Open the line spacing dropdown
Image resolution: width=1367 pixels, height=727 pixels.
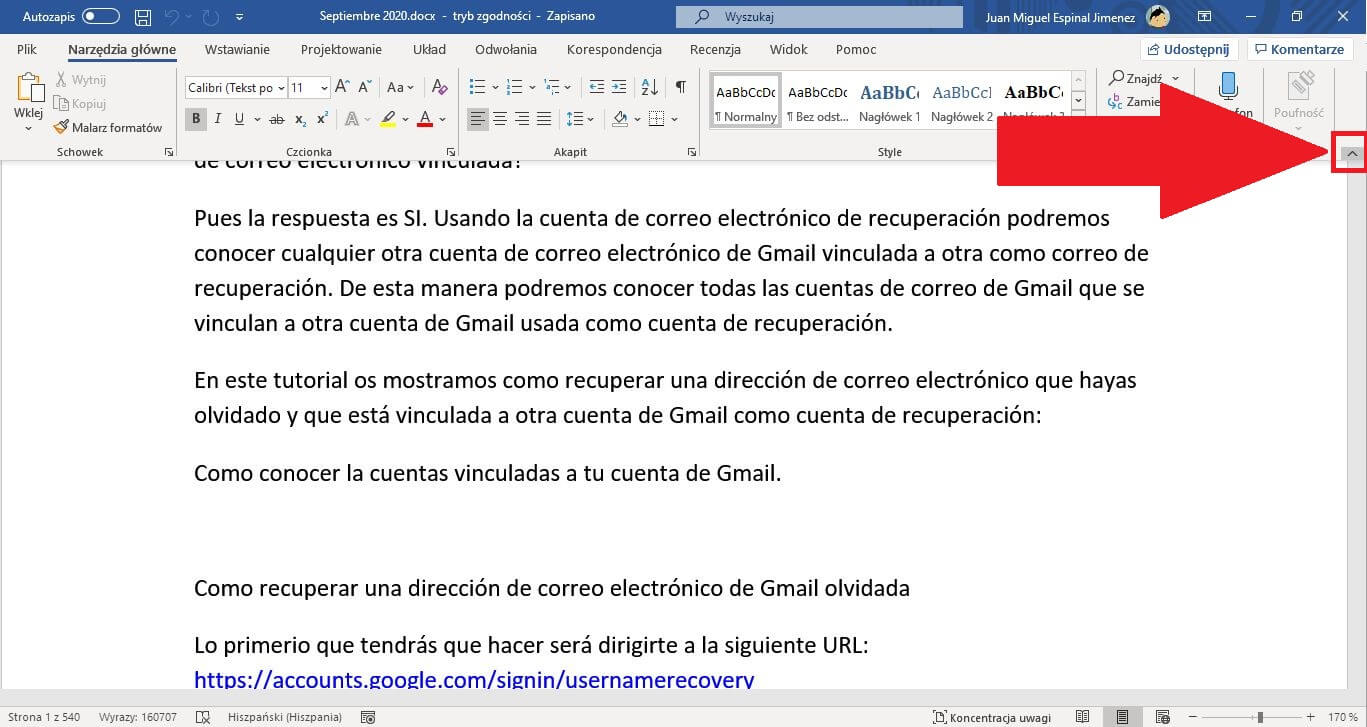(580, 119)
